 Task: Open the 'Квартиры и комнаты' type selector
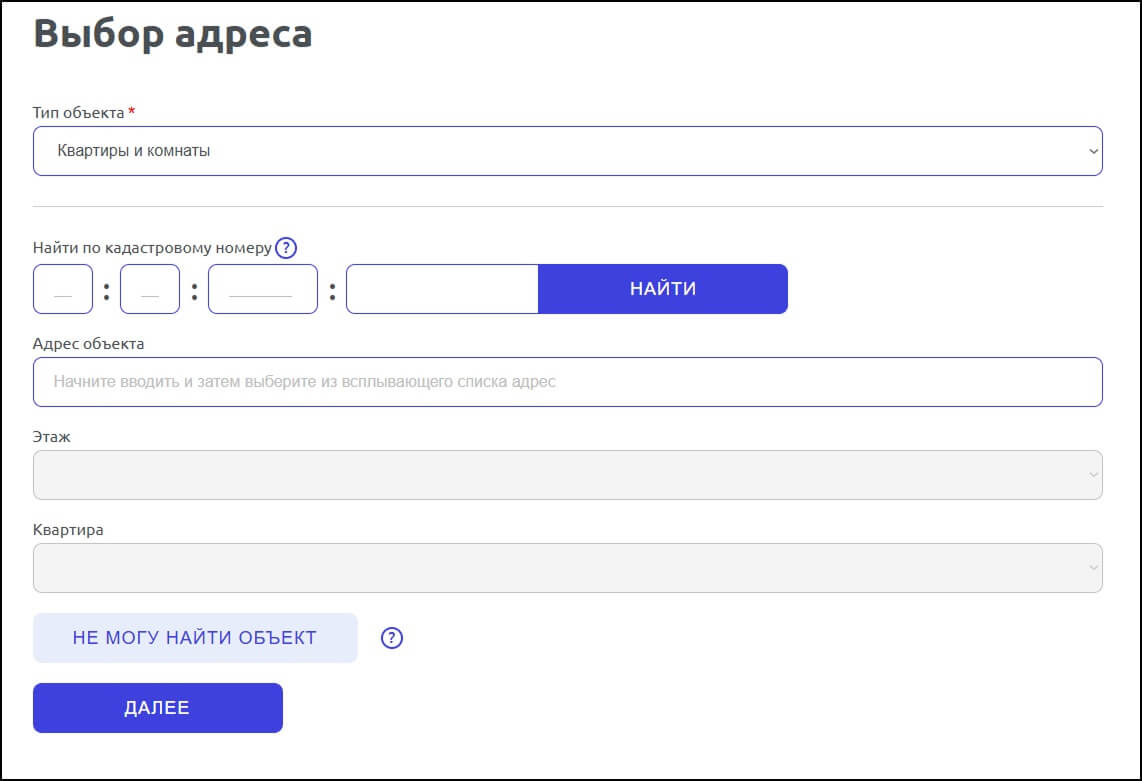pyautogui.click(x=566, y=151)
